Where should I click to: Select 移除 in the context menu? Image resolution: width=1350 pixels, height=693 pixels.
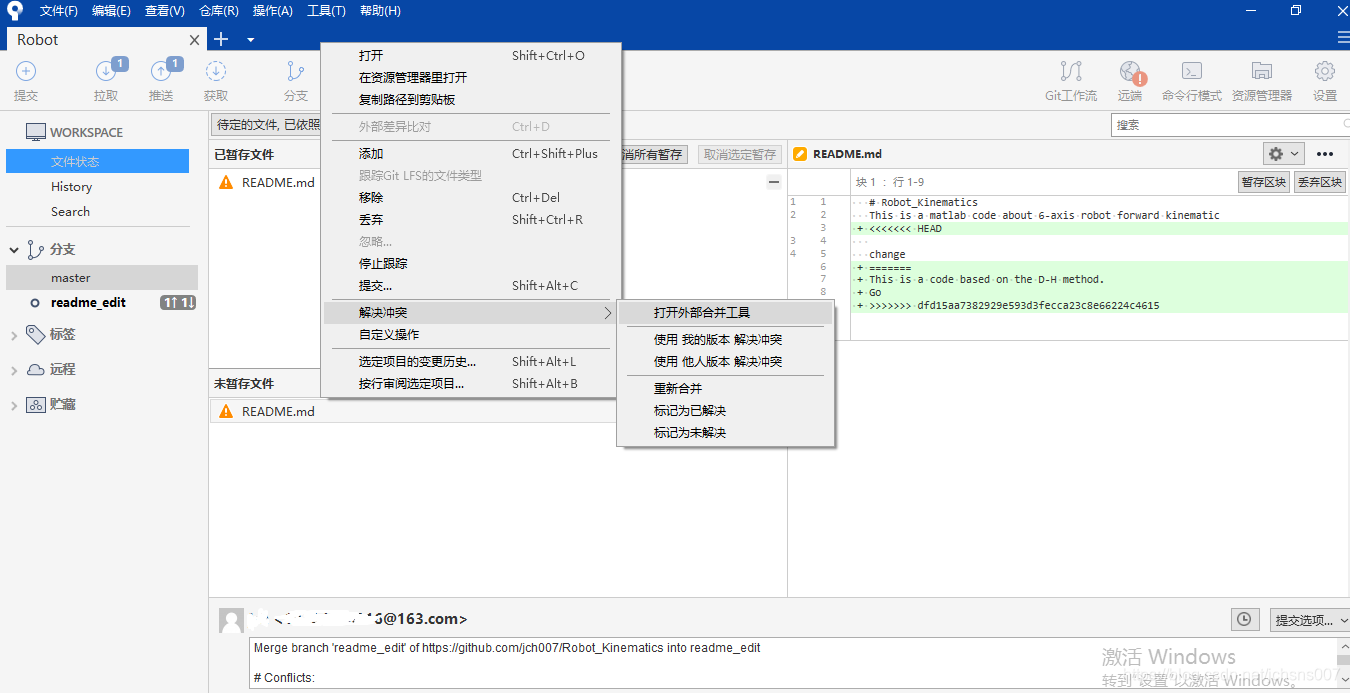pyautogui.click(x=471, y=198)
